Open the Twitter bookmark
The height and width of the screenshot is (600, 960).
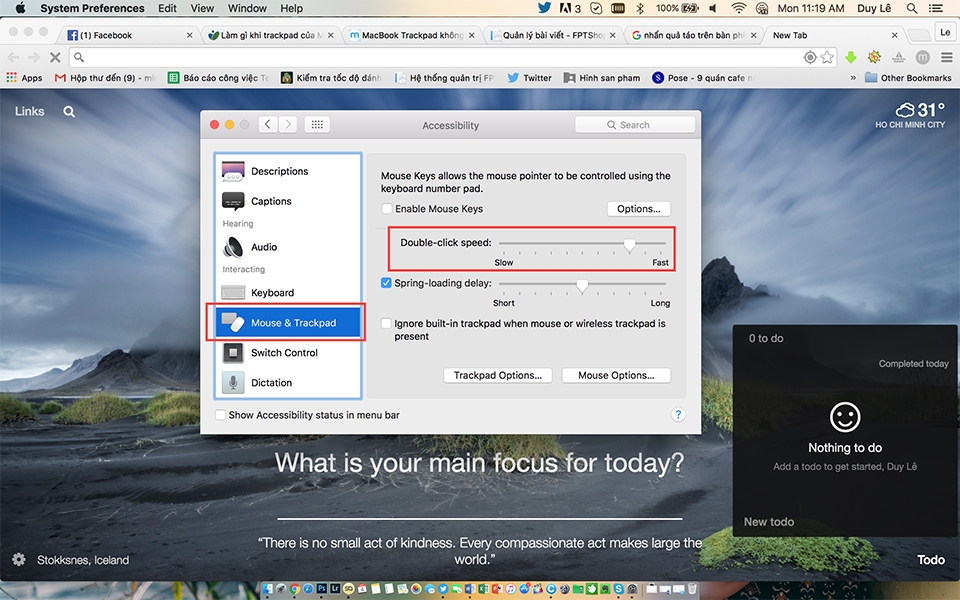coord(530,78)
